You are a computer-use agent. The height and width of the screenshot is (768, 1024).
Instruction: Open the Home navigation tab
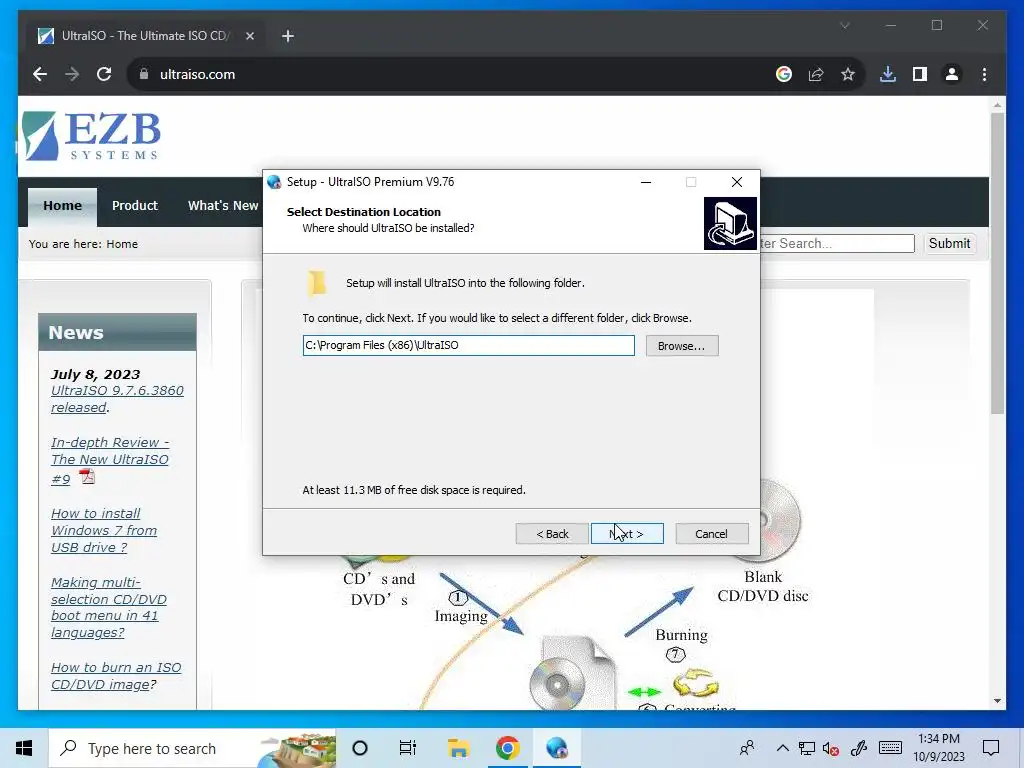[x=63, y=206]
